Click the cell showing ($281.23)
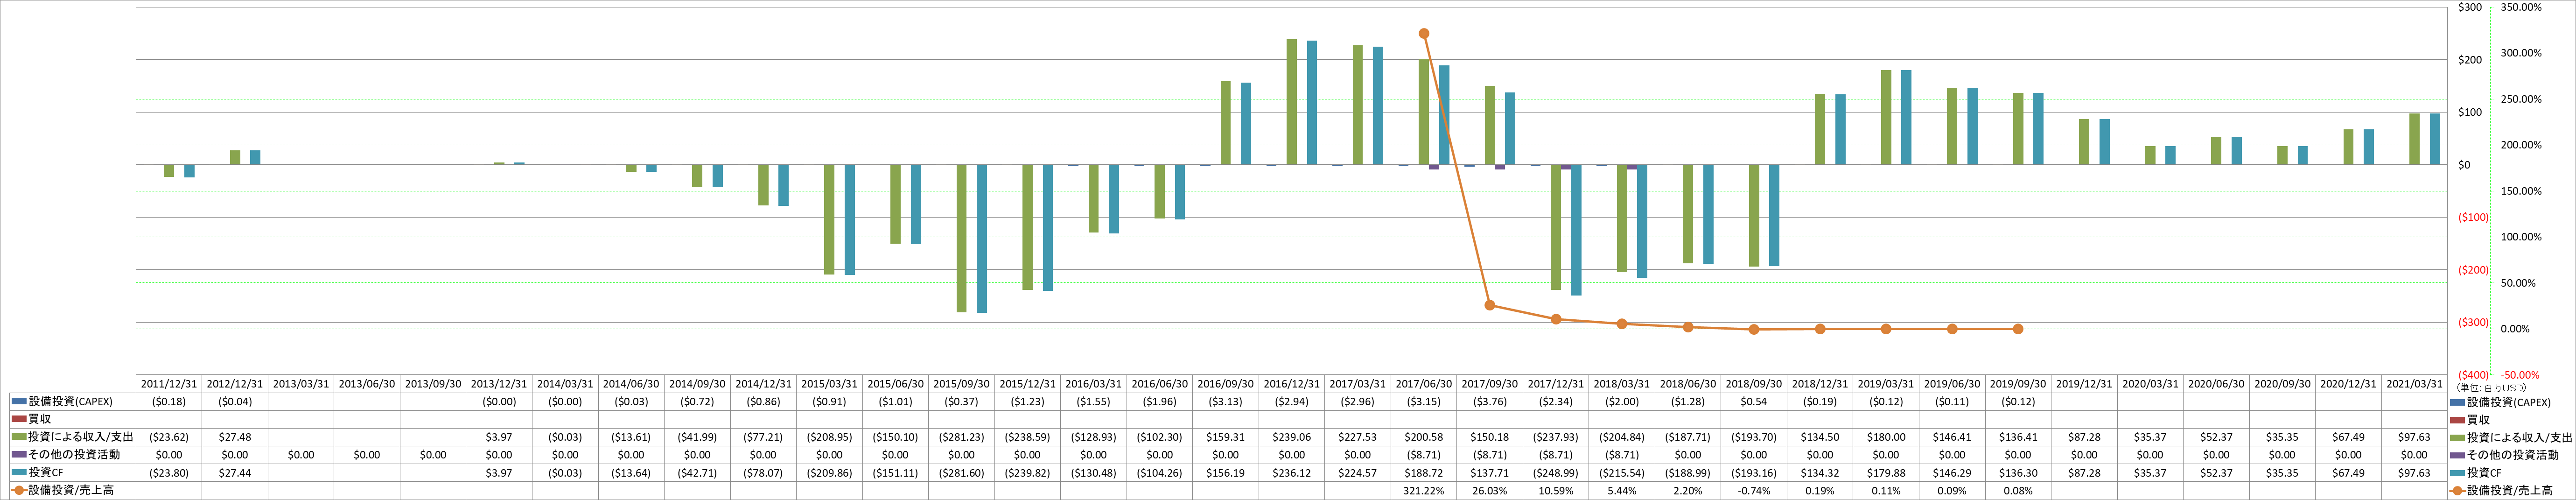 click(962, 437)
